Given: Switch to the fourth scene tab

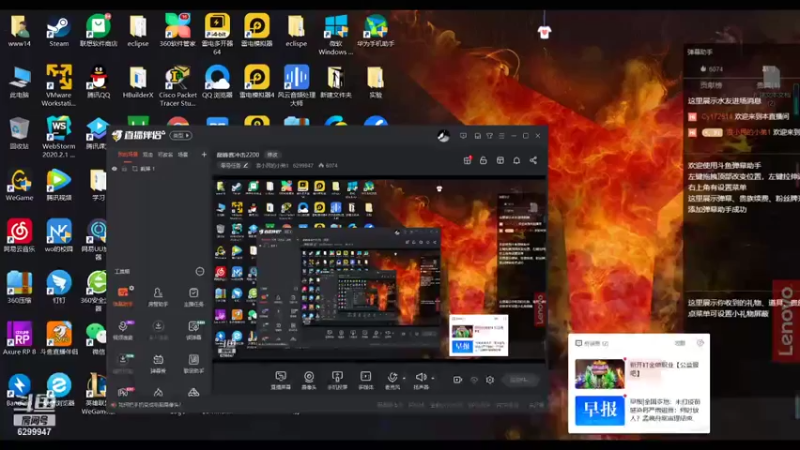Looking at the screenshot, I should pyautogui.click(x=183, y=154).
